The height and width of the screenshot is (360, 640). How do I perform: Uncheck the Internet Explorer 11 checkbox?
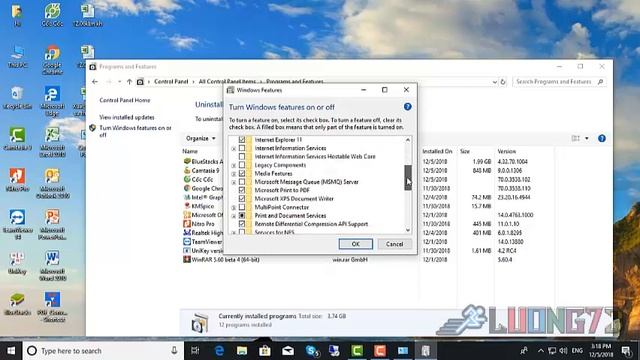pyautogui.click(x=242, y=140)
